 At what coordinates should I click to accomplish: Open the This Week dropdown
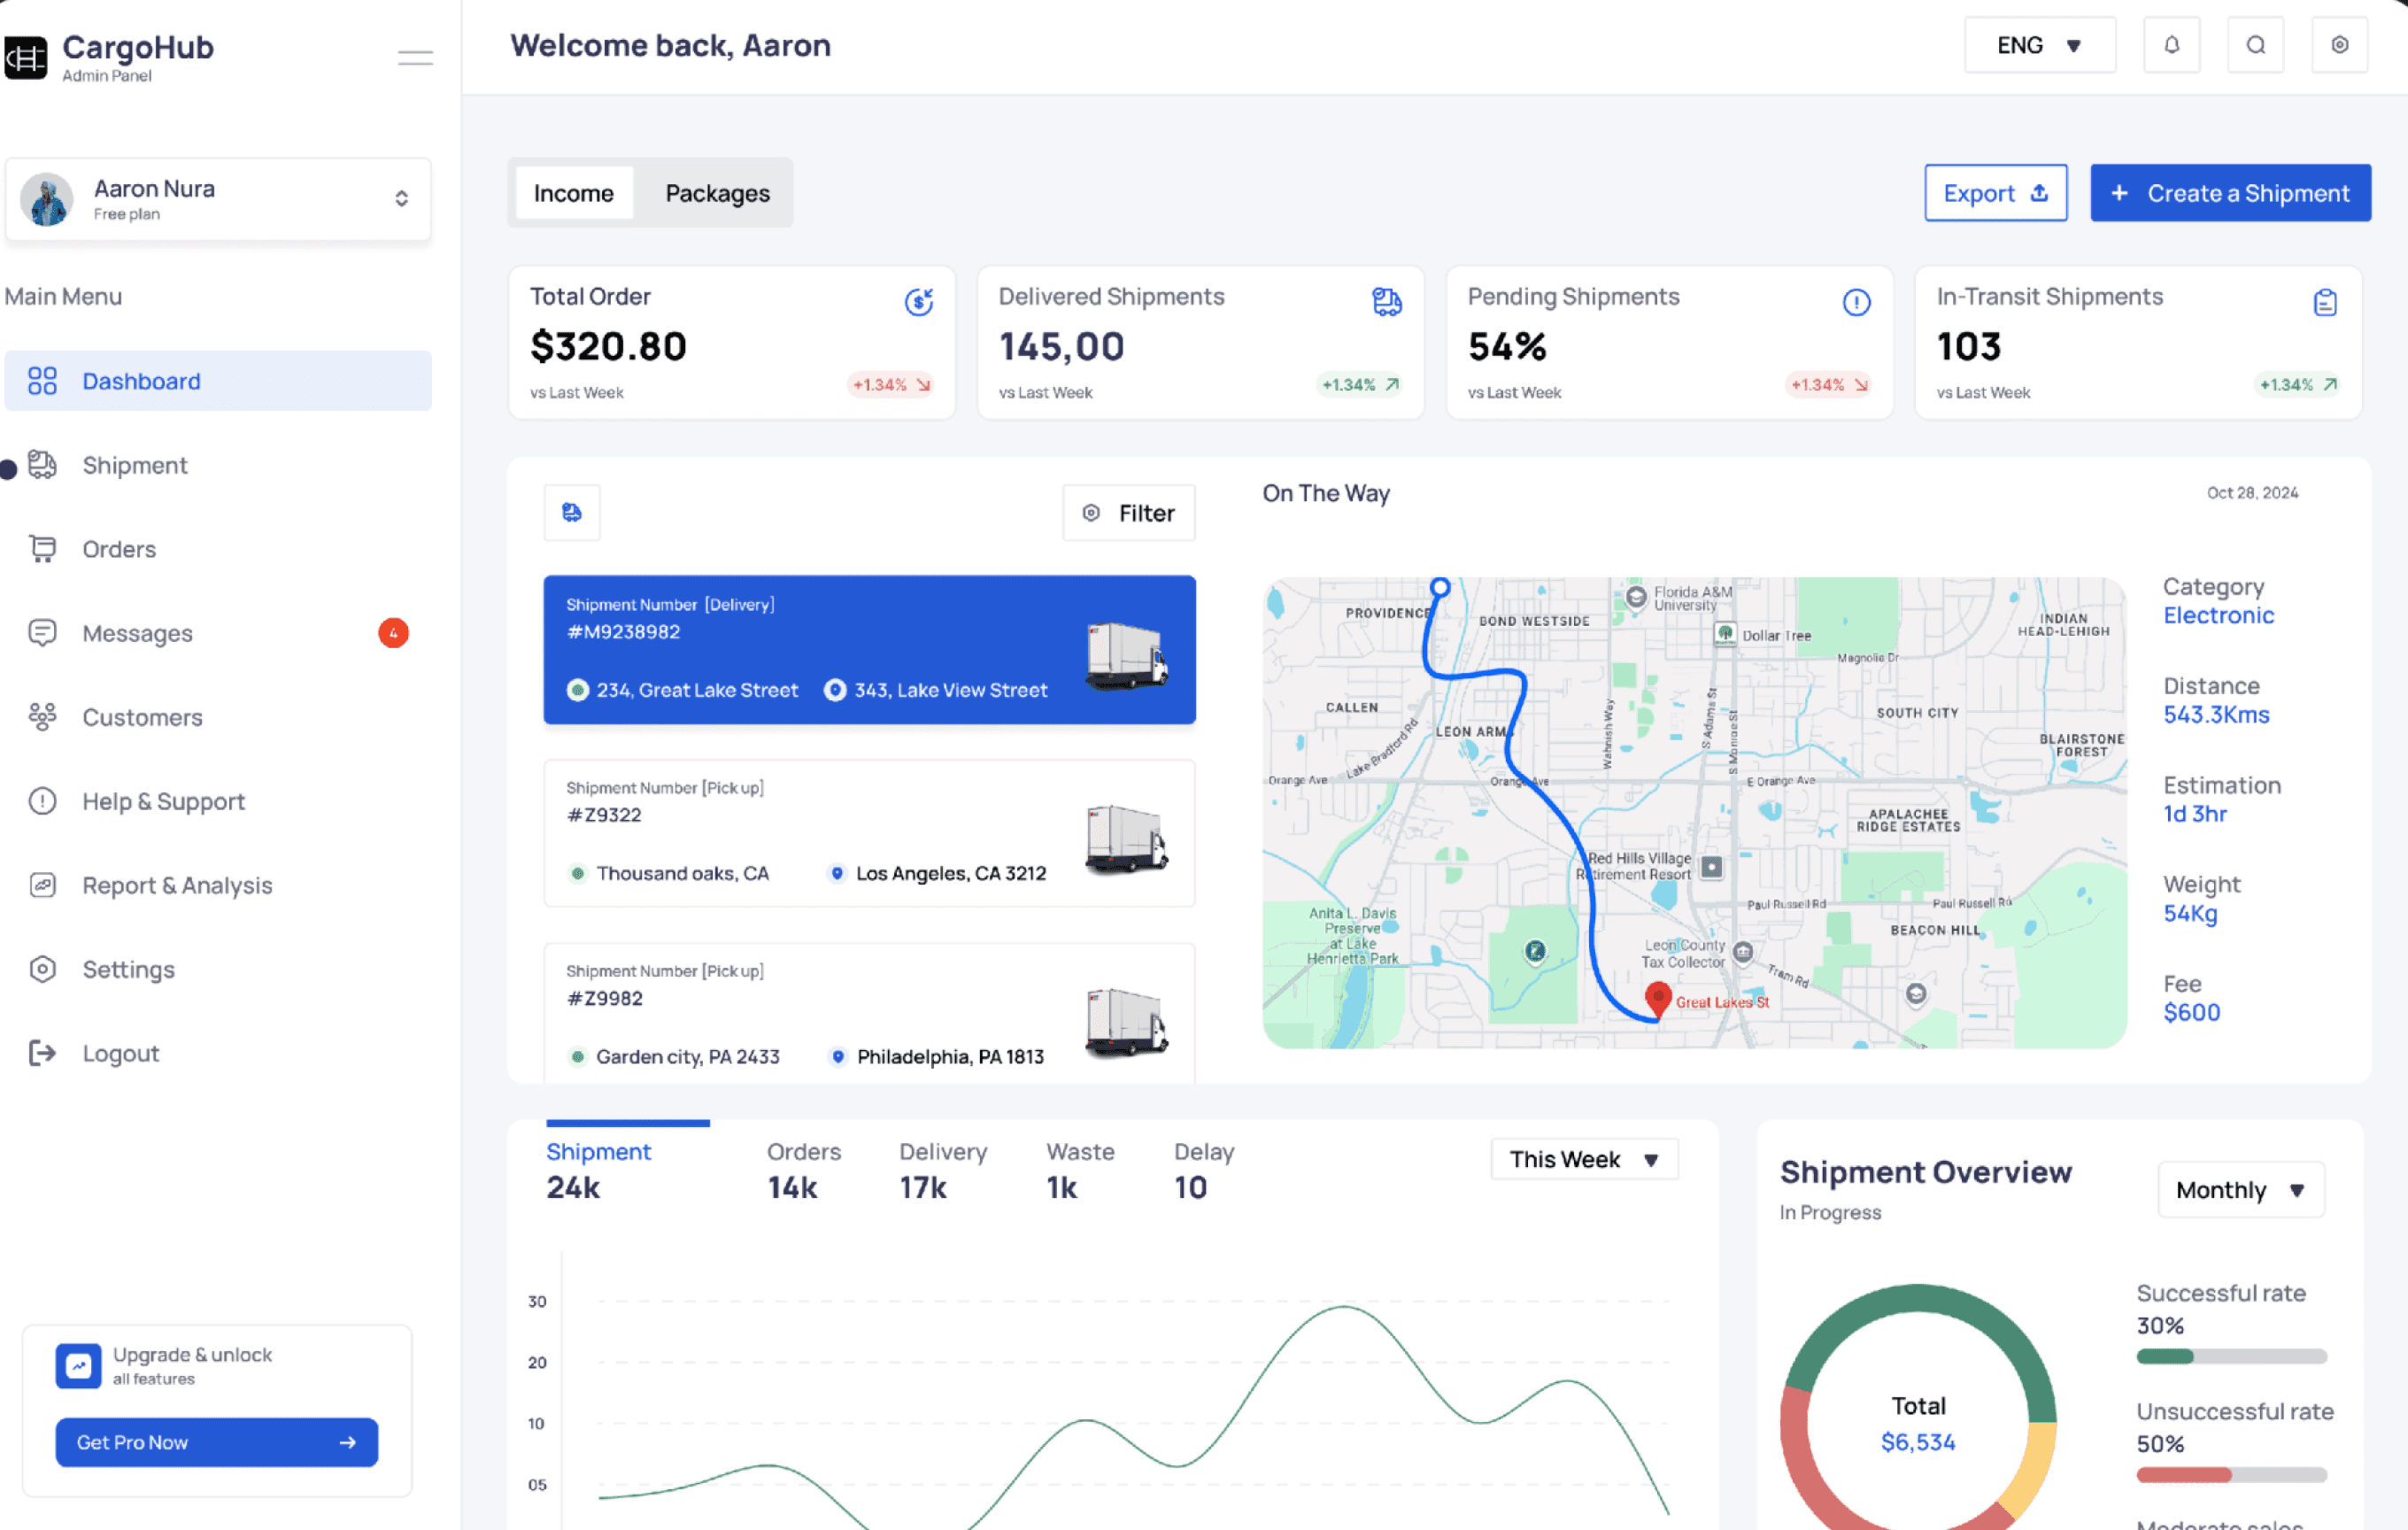click(x=1583, y=1159)
